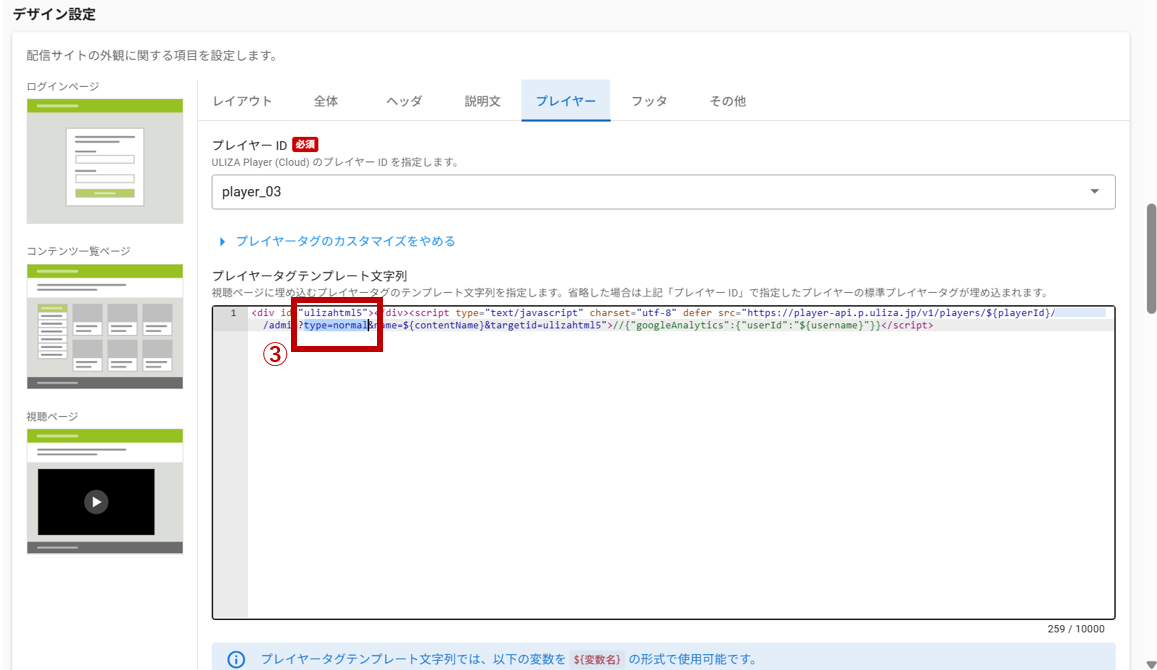Open the レイアウト tab
This screenshot has height=670, width=1157.
(242, 101)
